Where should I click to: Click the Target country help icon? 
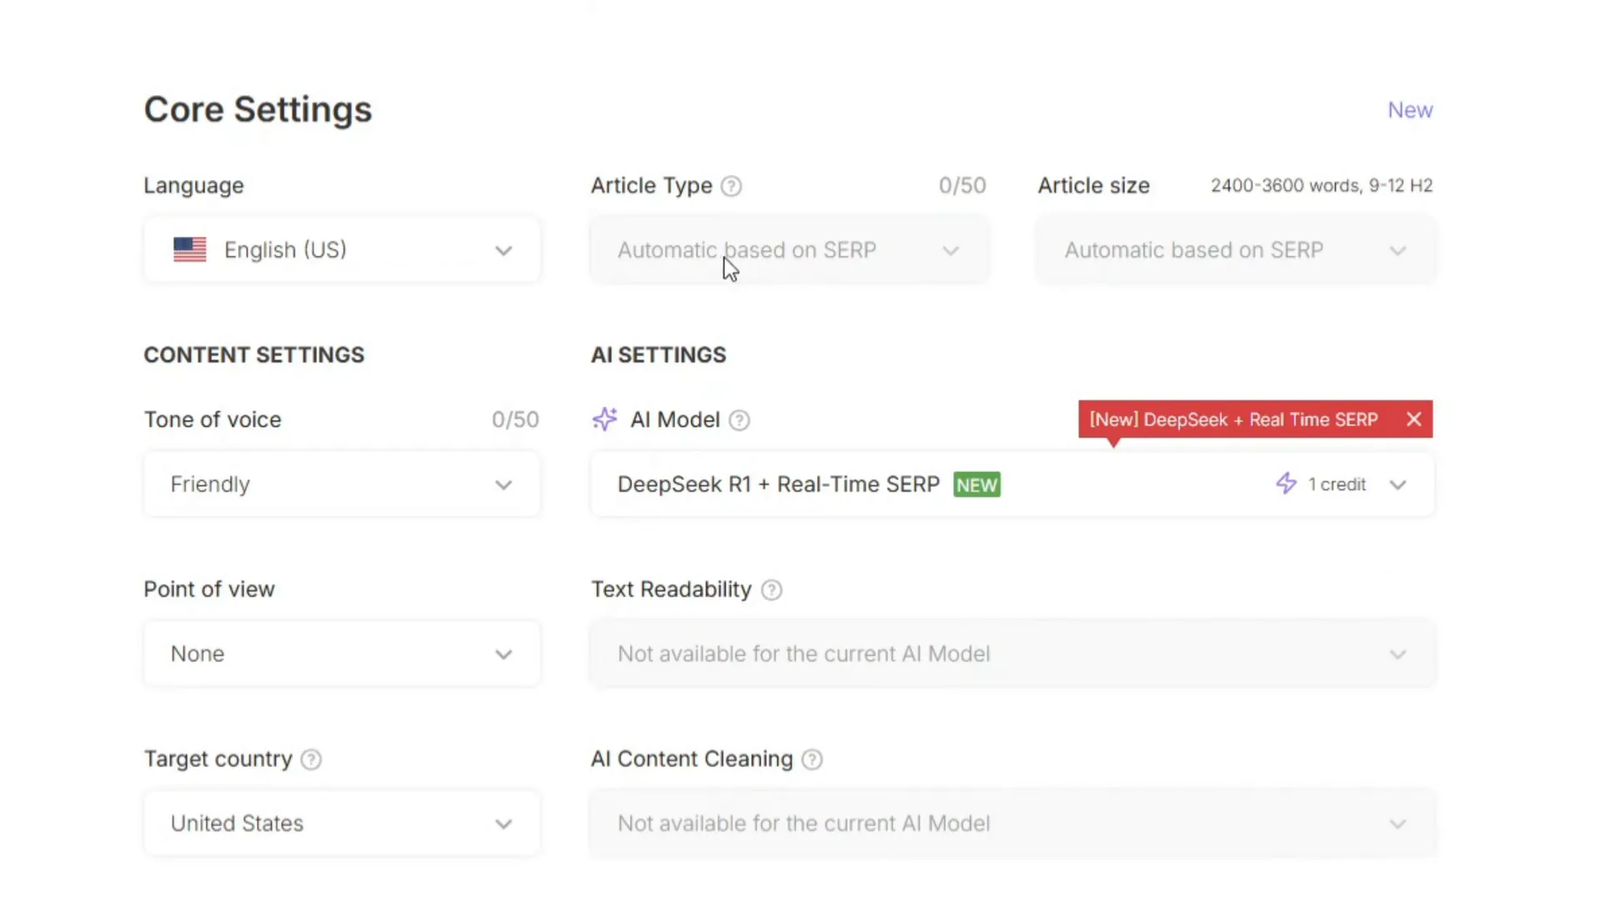311,760
